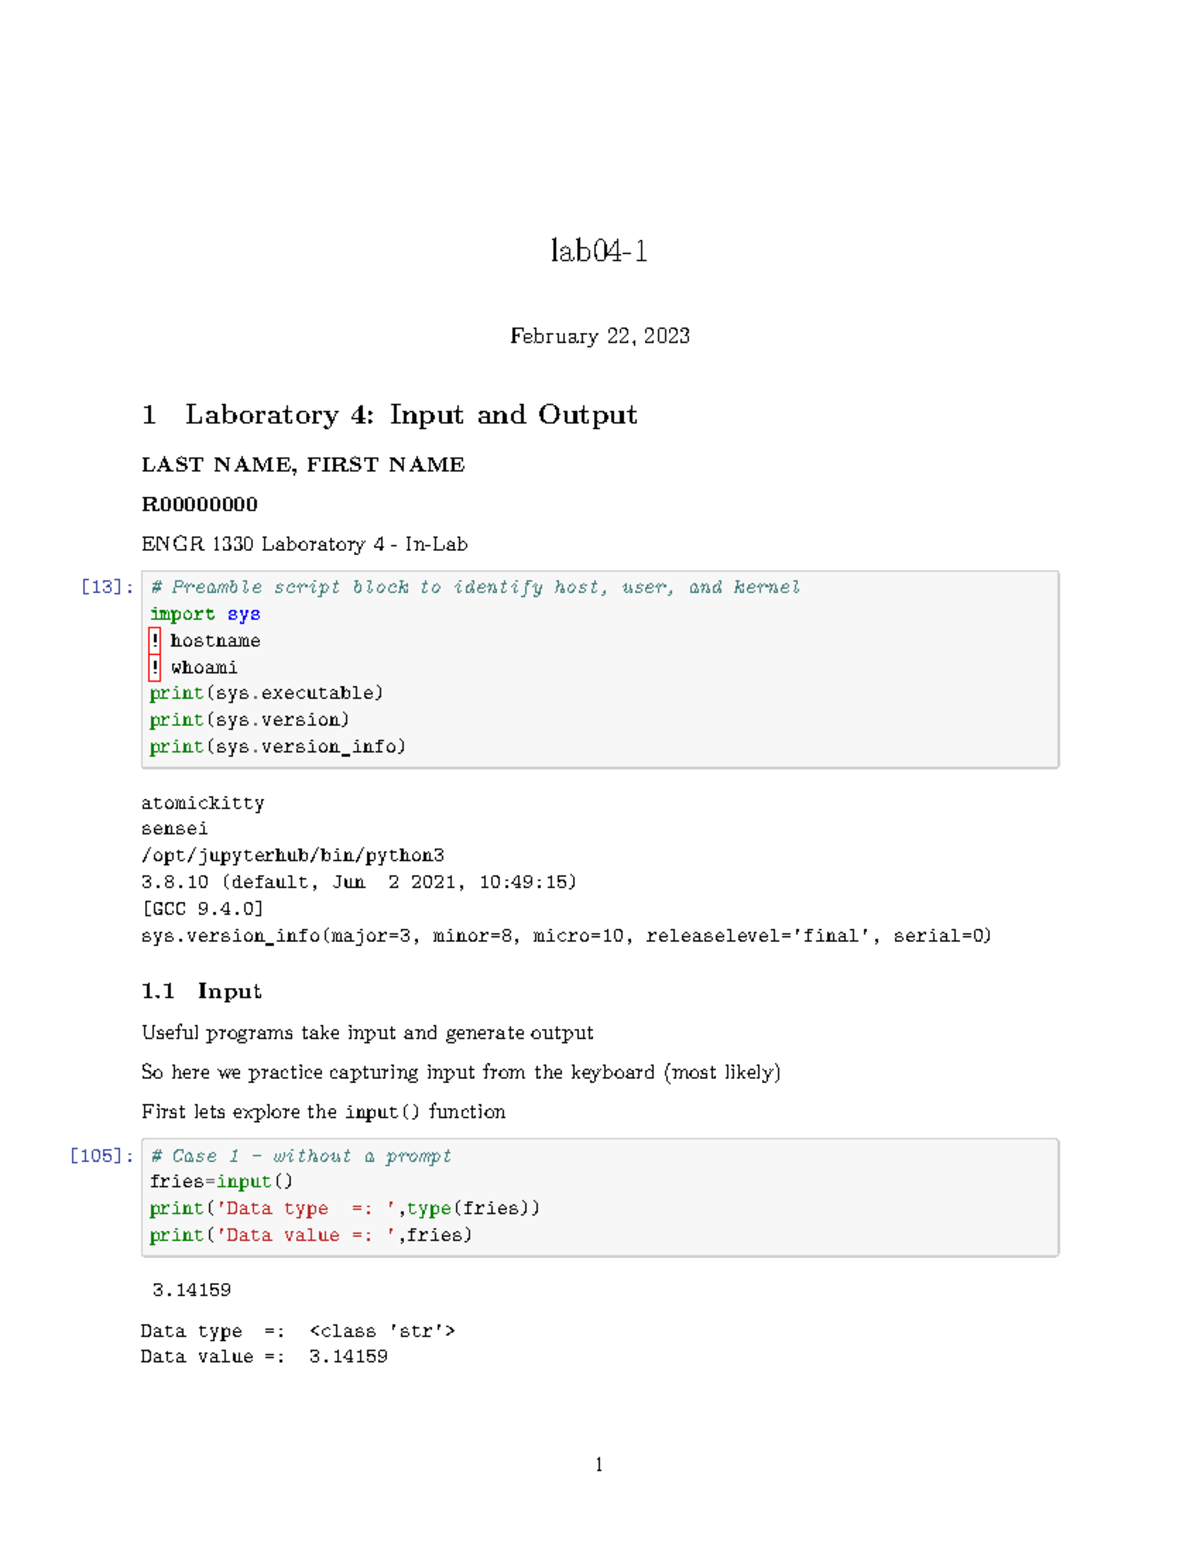This screenshot has width=1200, height=1553.
Task: Click the R00000000 student ID text
Action: pos(199,505)
